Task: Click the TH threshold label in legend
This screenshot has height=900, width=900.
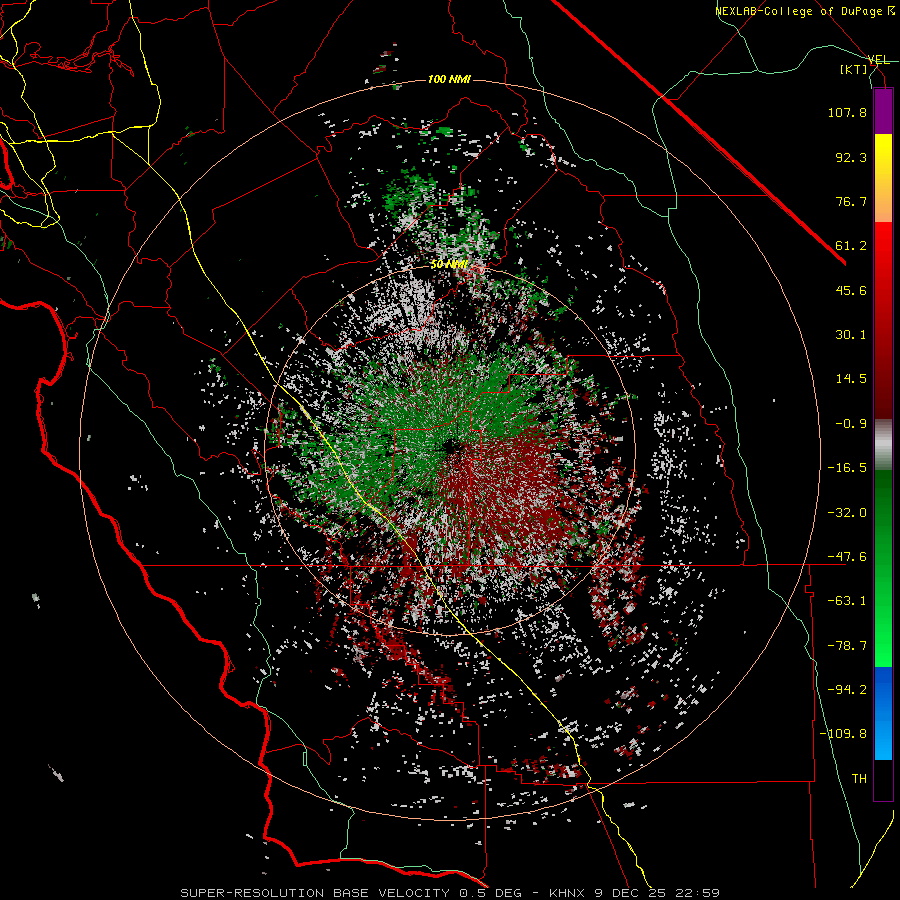Action: click(x=859, y=779)
